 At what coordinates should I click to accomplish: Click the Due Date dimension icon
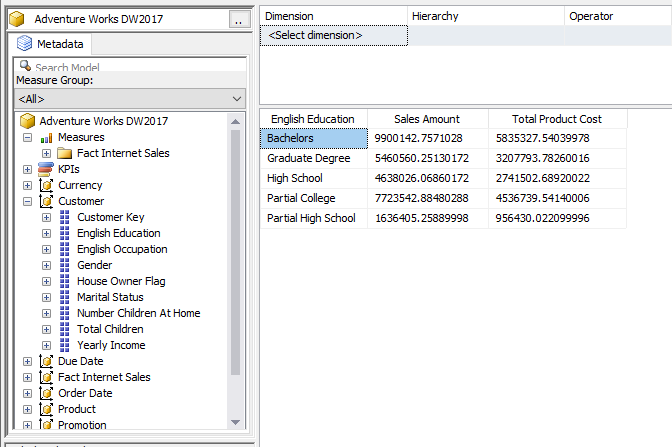click(46, 361)
